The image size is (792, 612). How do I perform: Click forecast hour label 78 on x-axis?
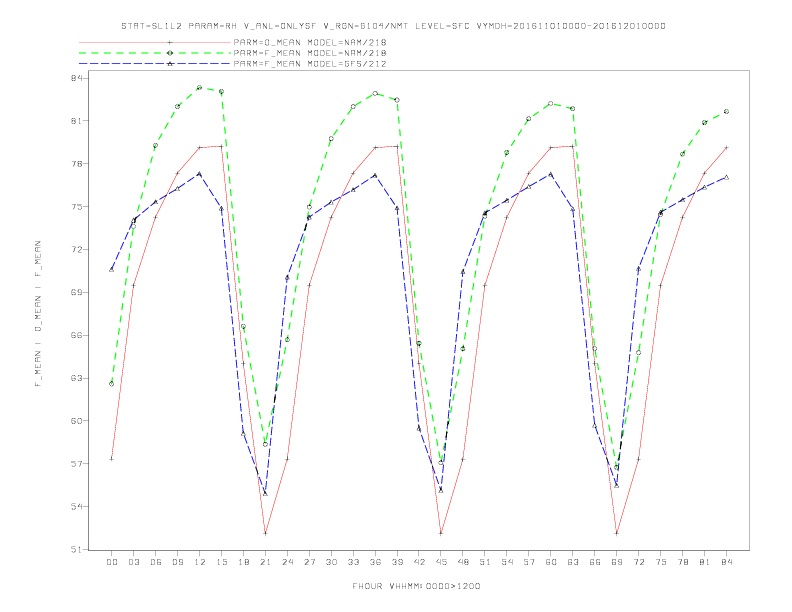coord(683,562)
